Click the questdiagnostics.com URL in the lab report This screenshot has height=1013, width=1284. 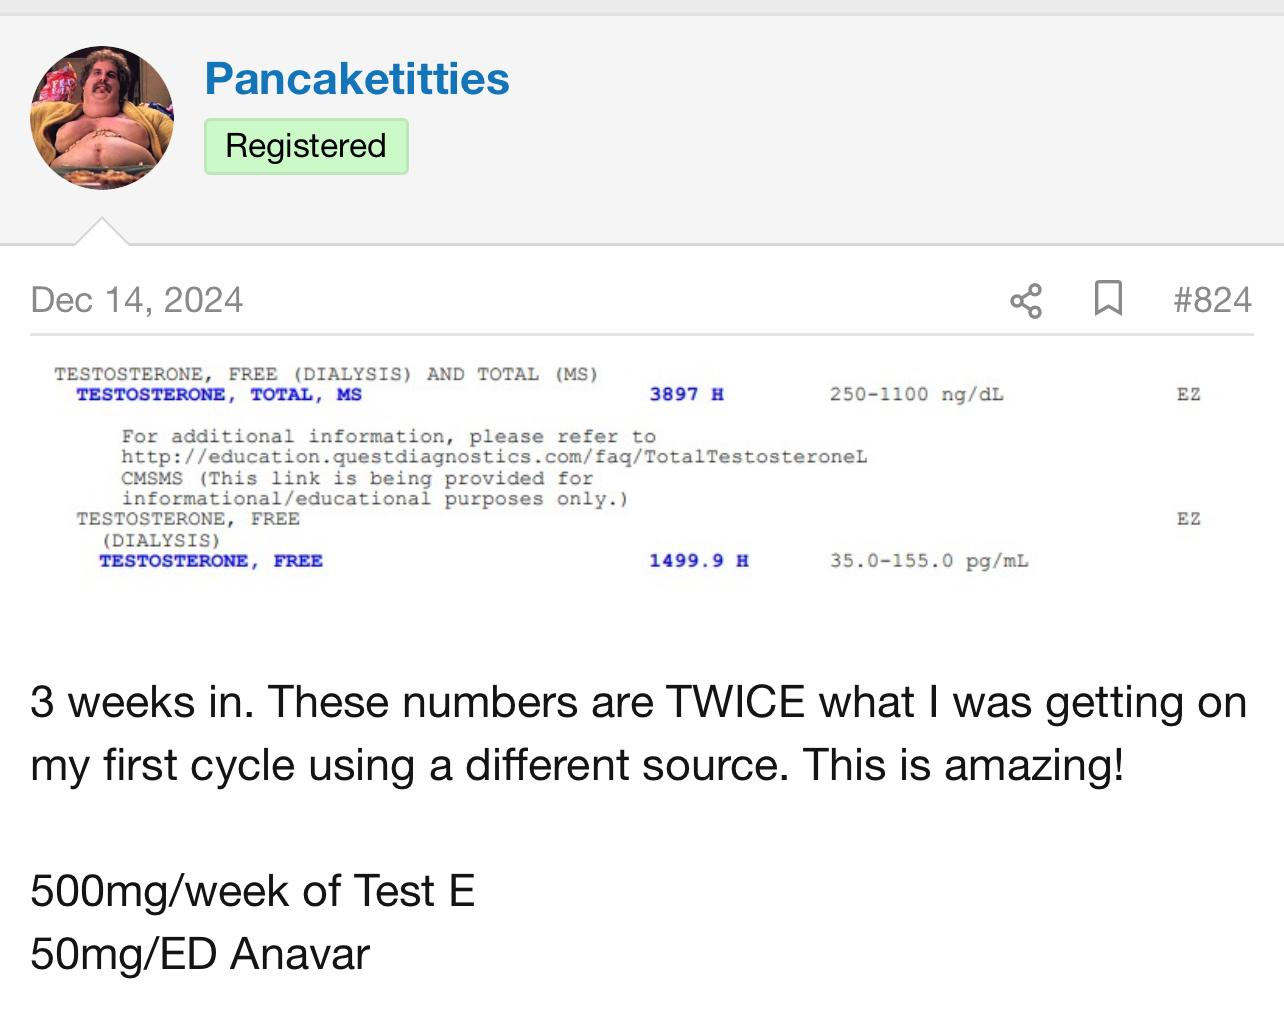coord(494,457)
